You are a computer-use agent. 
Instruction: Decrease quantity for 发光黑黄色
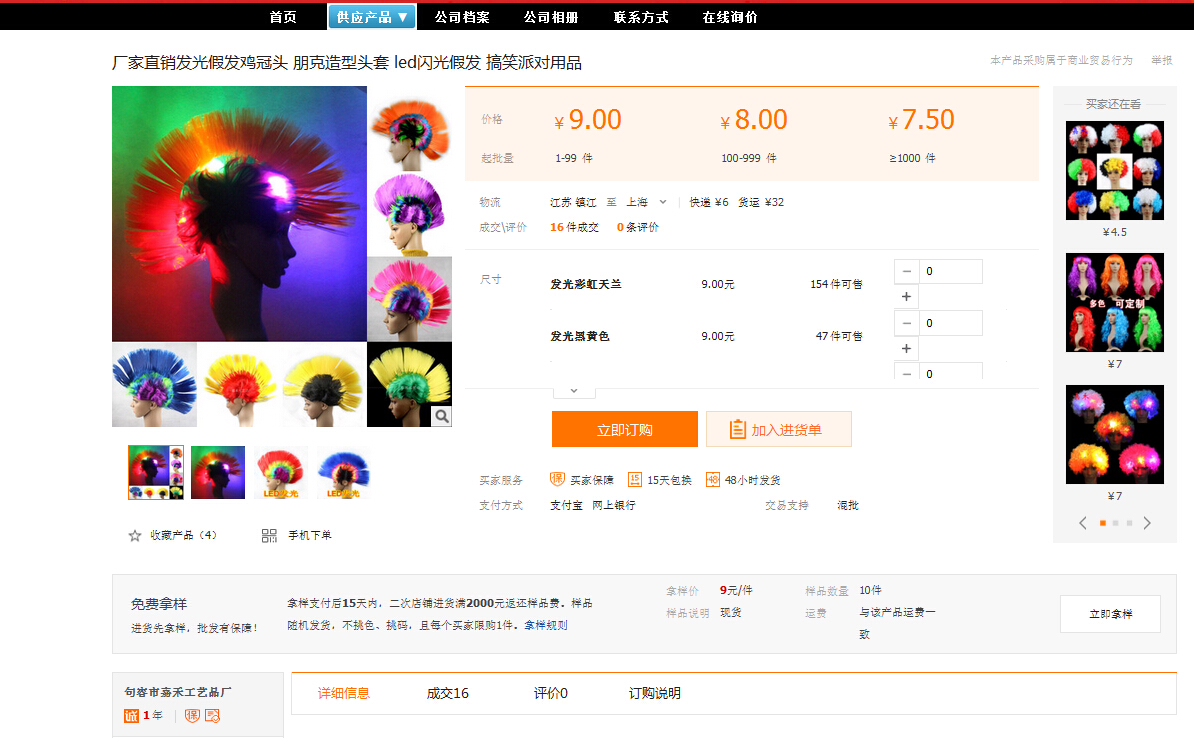tap(906, 323)
